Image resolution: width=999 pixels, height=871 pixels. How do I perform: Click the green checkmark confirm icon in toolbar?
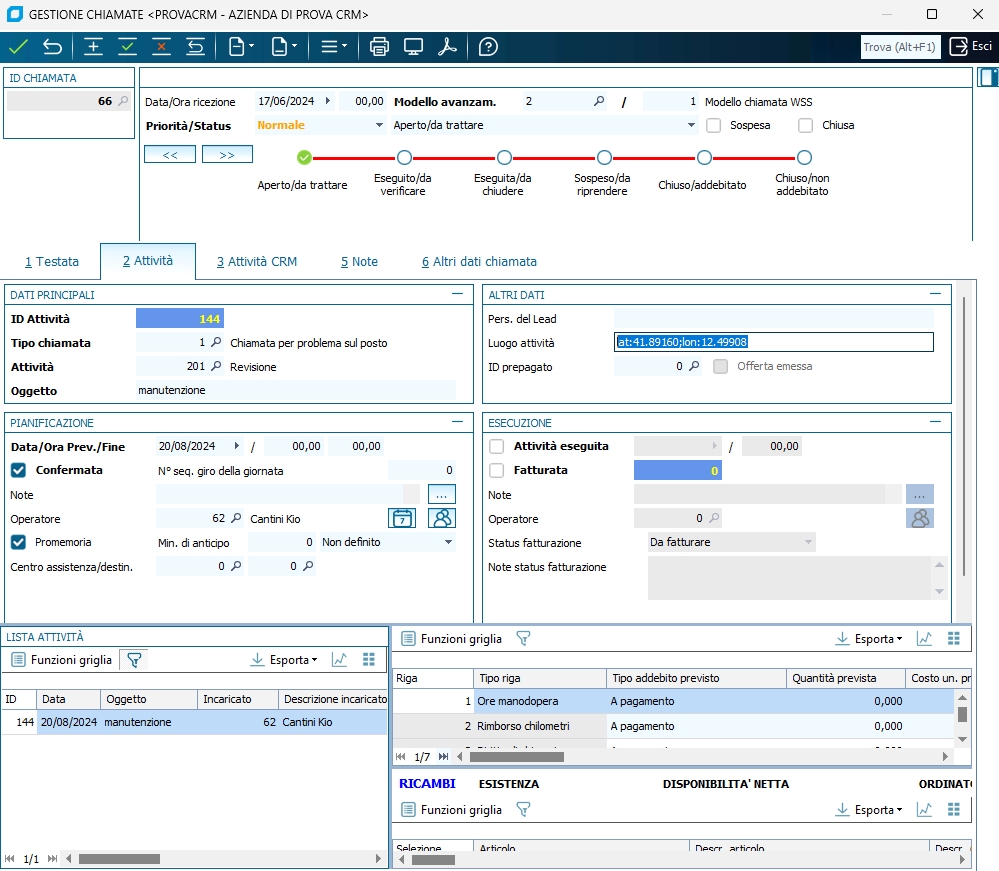click(x=18, y=47)
